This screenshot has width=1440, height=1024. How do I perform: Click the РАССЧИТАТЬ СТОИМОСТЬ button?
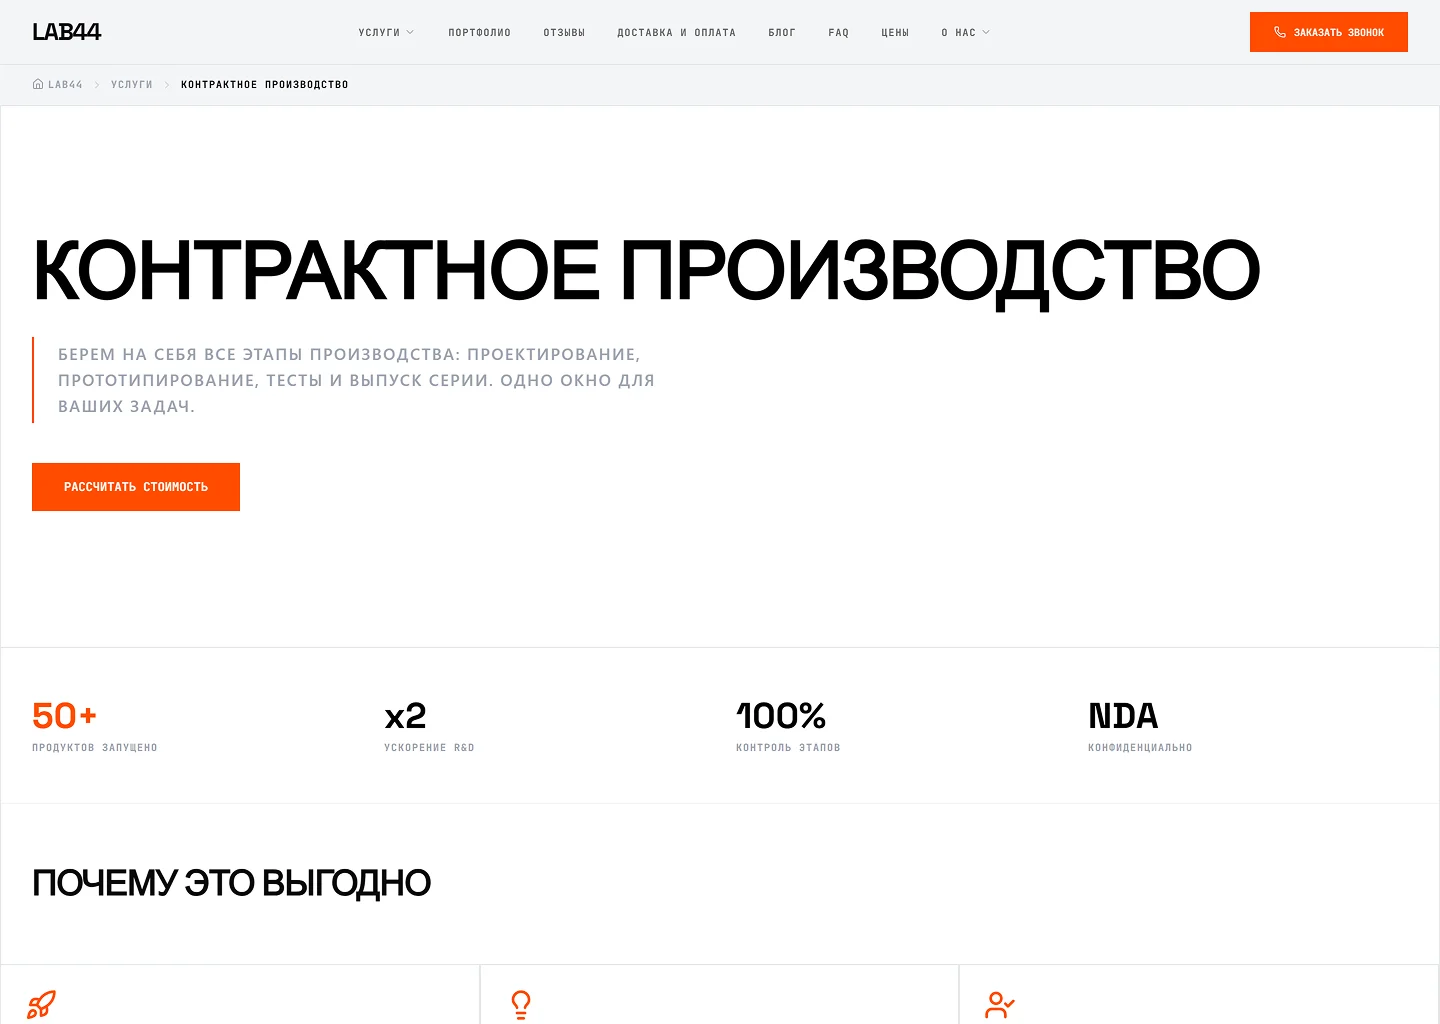(135, 487)
